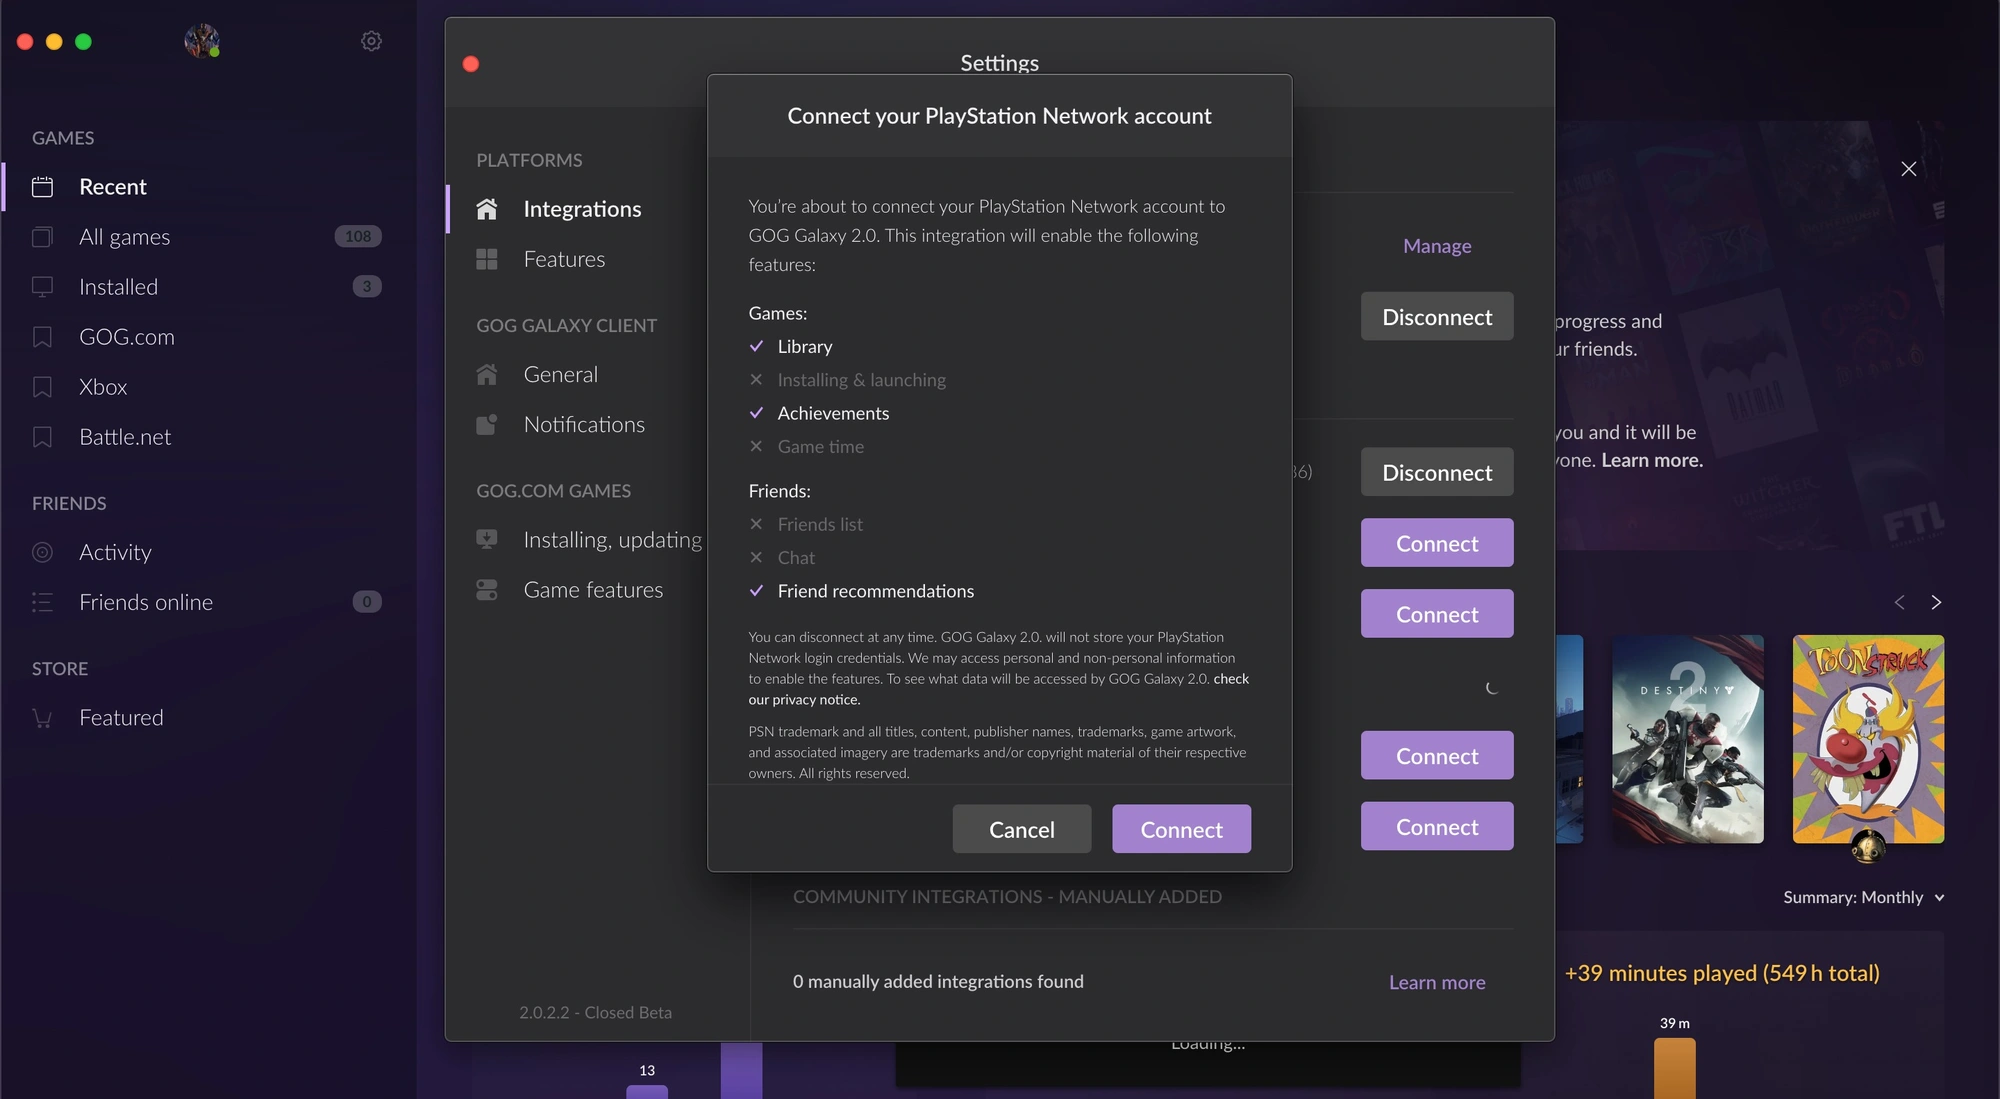Image resolution: width=2000 pixels, height=1099 pixels.
Task: Open the General settings tab
Action: [560, 374]
